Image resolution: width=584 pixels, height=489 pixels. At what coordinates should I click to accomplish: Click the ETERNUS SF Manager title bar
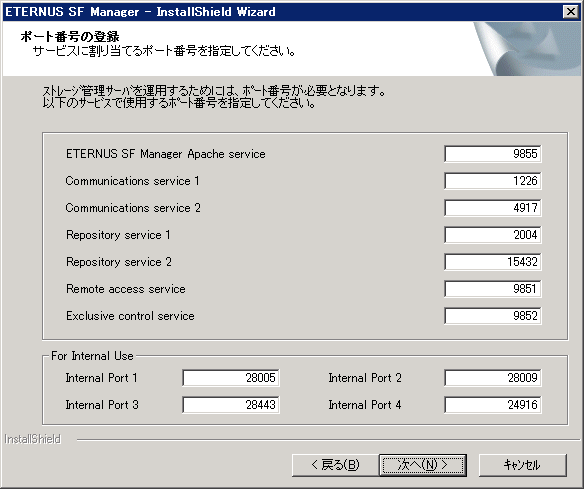point(283,12)
